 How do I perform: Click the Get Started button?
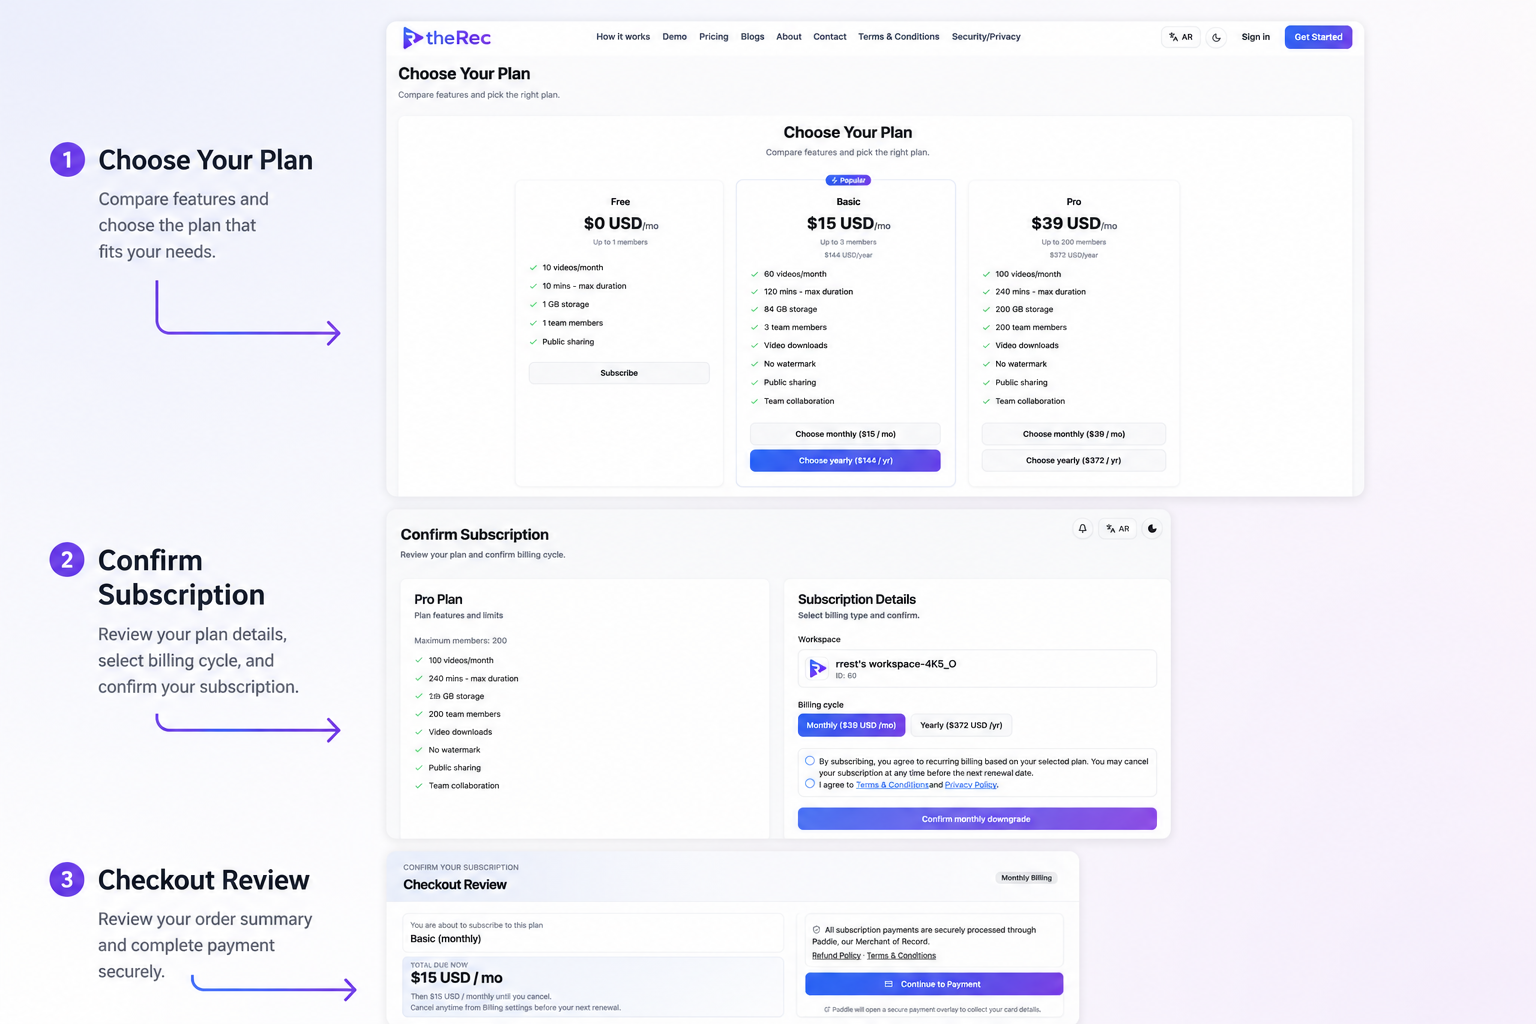click(1318, 37)
